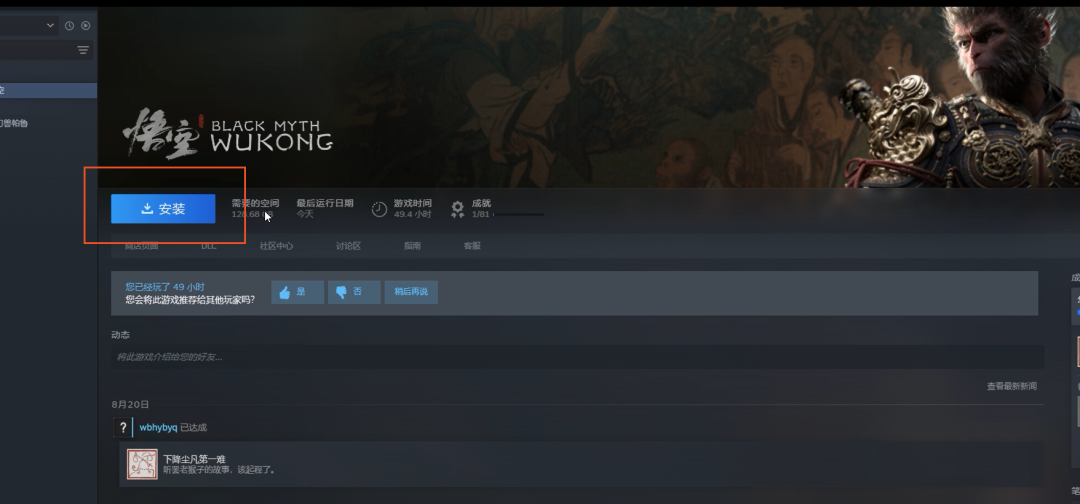The width and height of the screenshot is (1080, 504).
Task: Click the achievements 1/81 progress bar
Action: pos(519,215)
